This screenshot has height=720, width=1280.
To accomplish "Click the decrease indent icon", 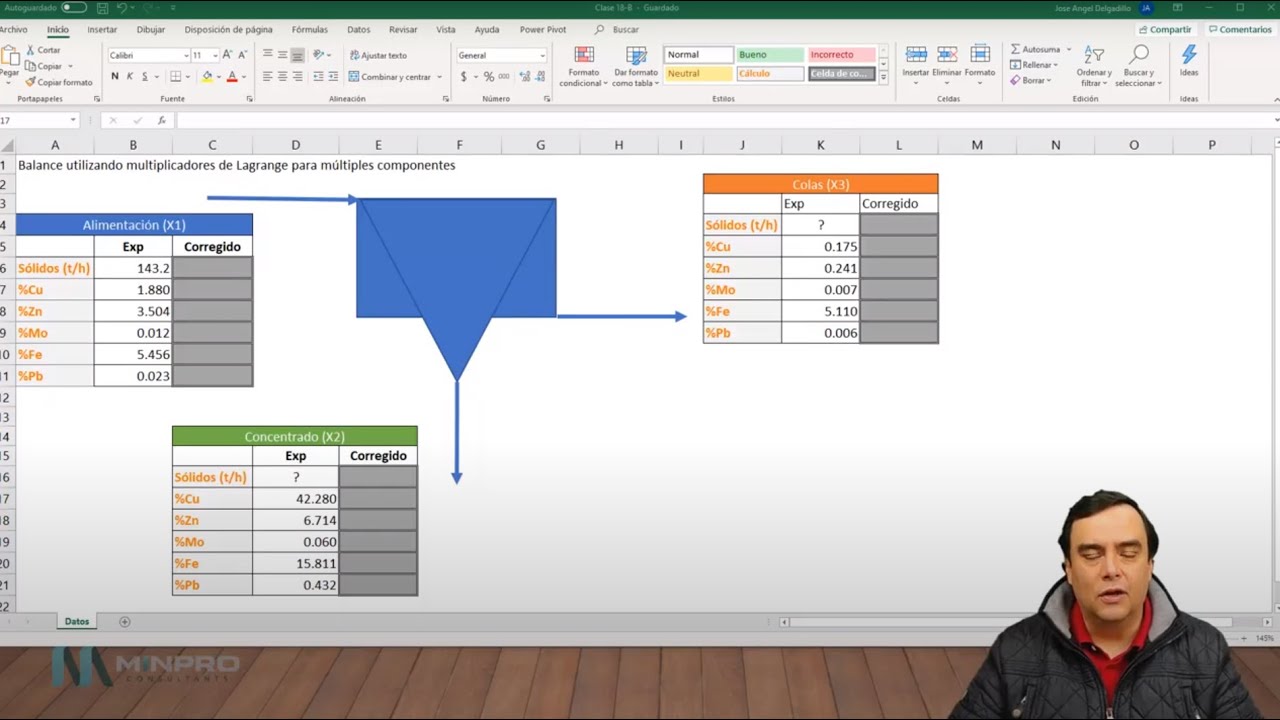I will pyautogui.click(x=318, y=77).
